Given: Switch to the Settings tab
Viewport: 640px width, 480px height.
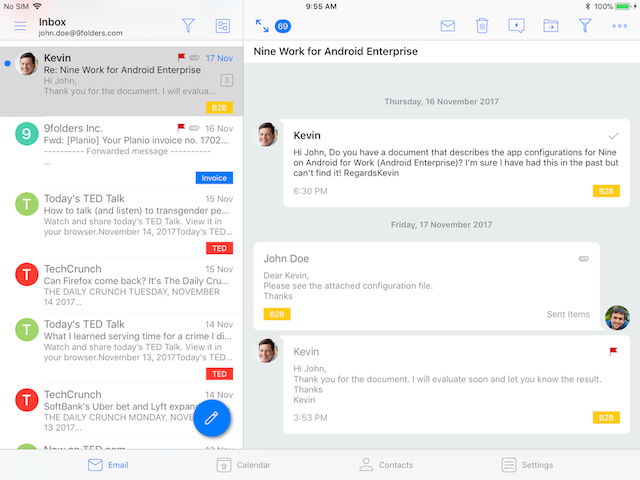Looking at the screenshot, I should (x=527, y=465).
